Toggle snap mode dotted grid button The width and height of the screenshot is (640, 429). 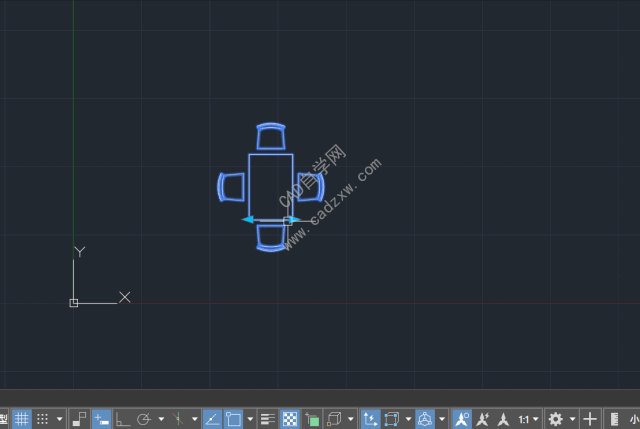point(42,419)
